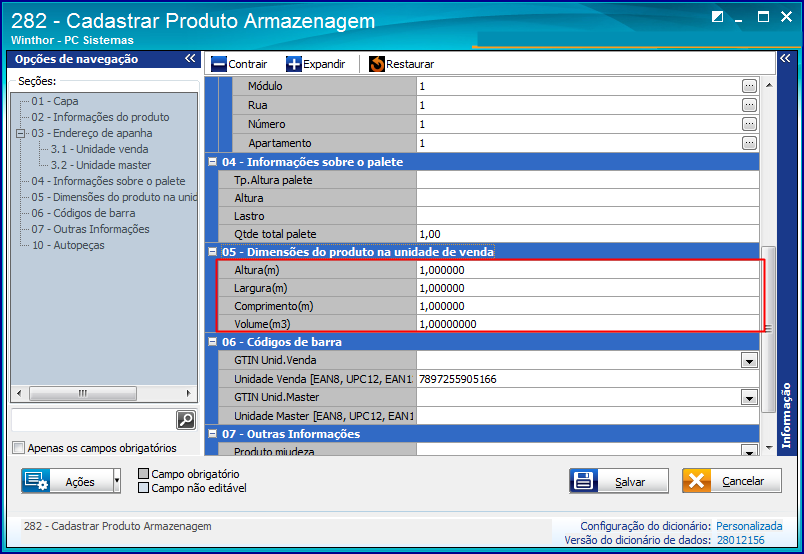804x554 pixels.
Task: Collapse section 06 - Códigos de barra
Action: point(212,341)
